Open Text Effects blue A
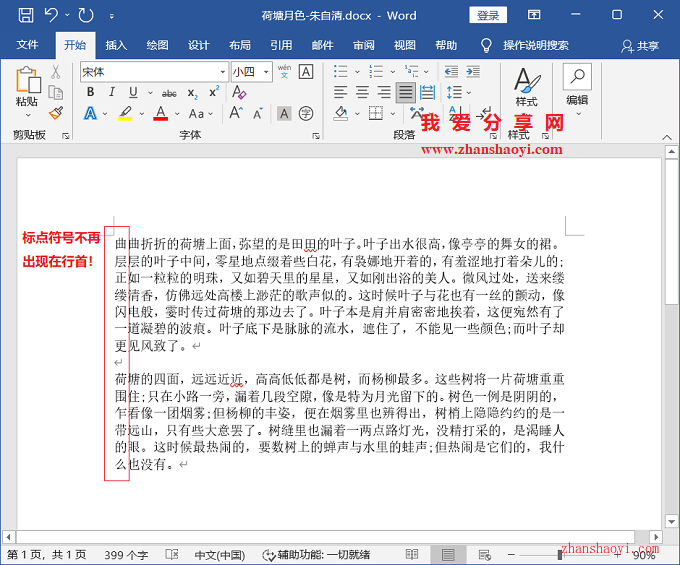The image size is (680, 565). [90, 114]
